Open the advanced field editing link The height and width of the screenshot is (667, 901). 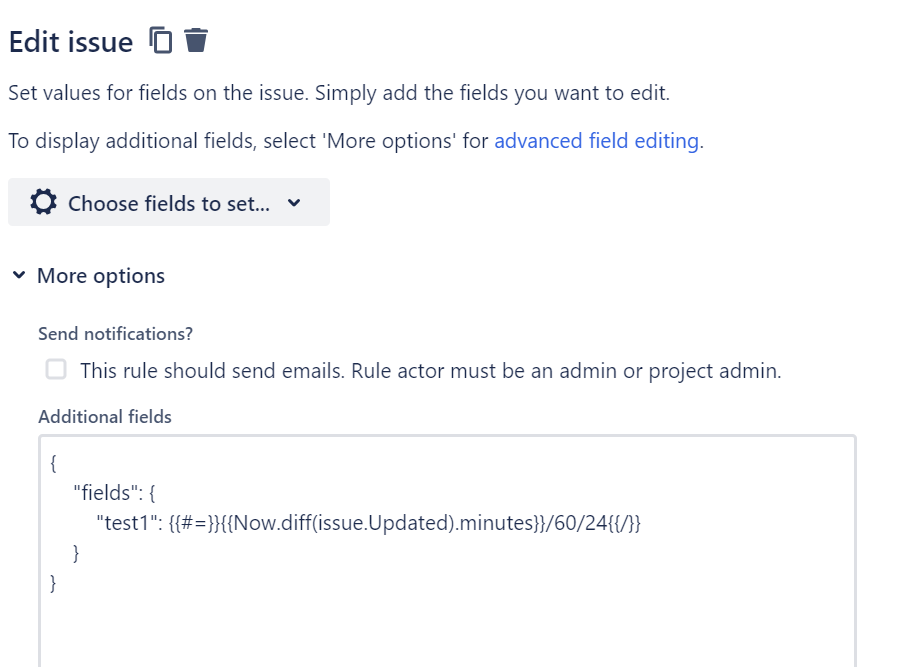pyautogui.click(x=596, y=141)
